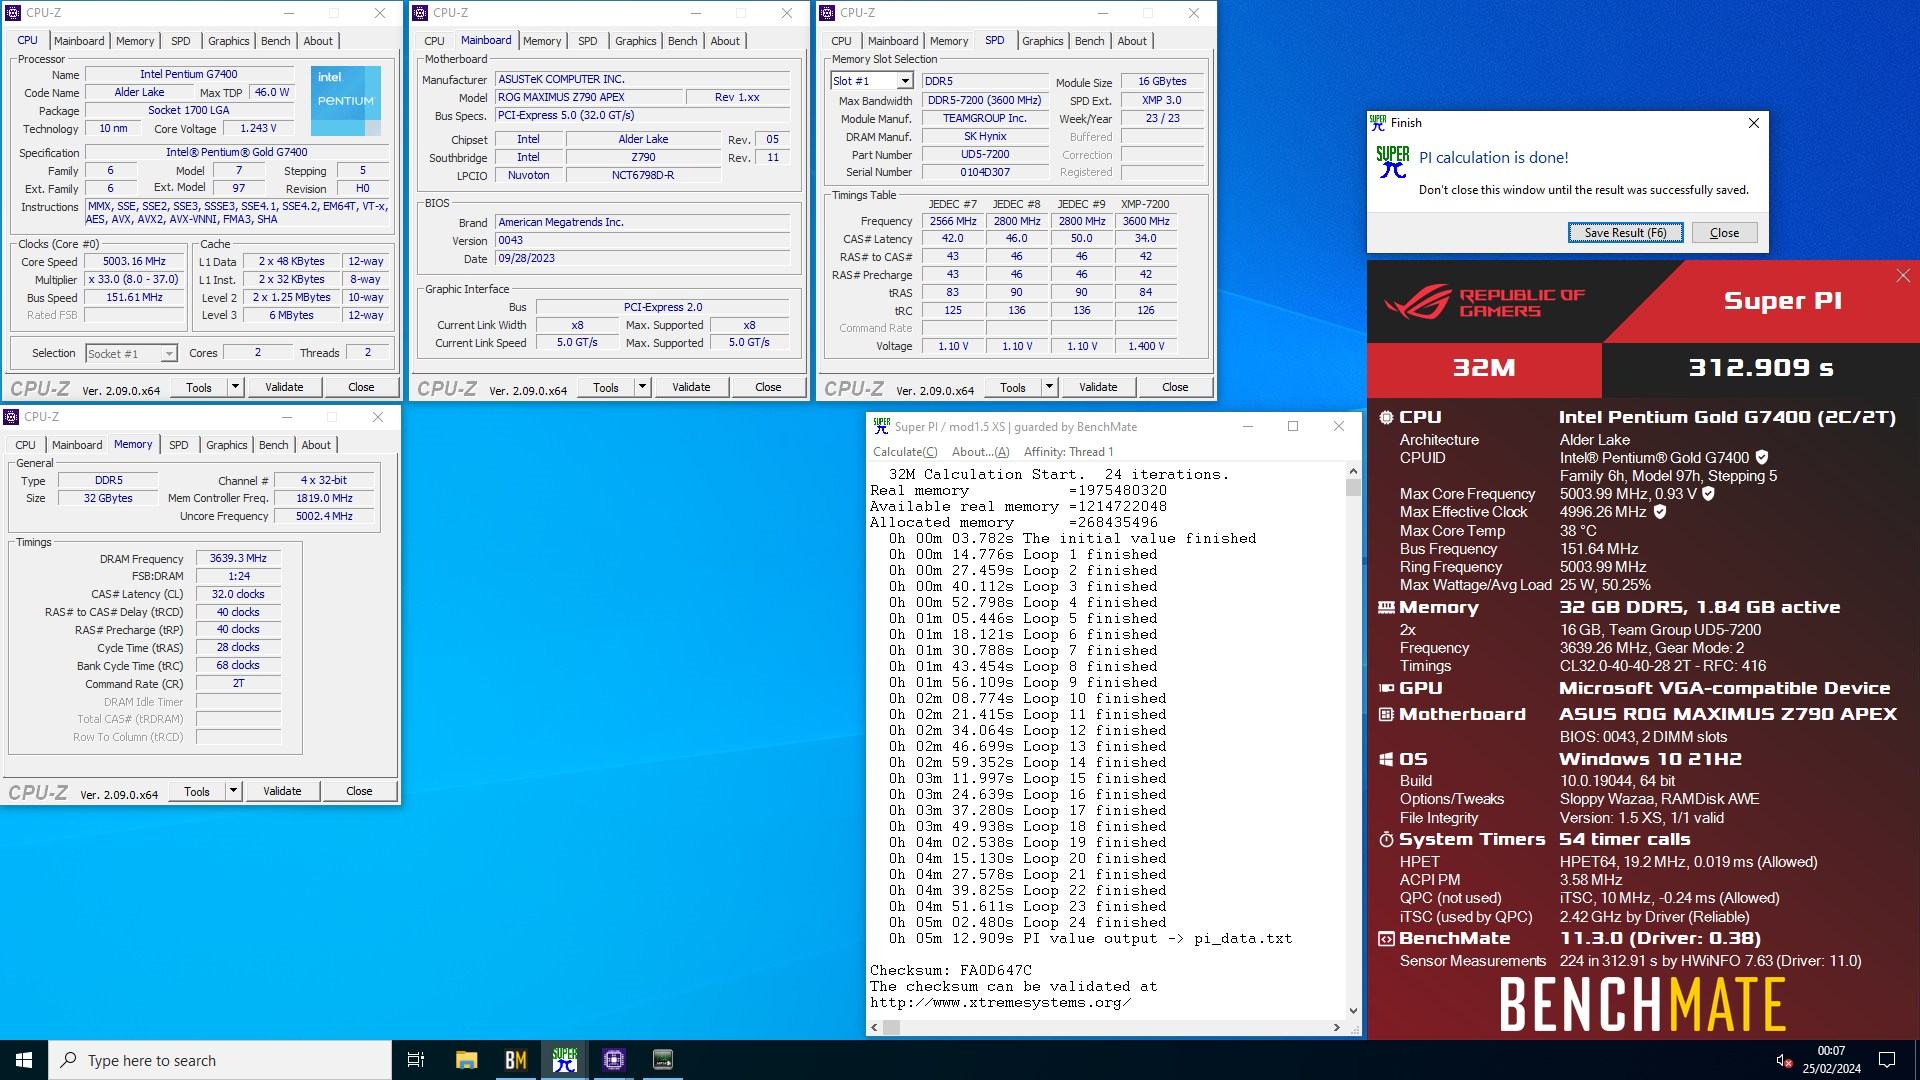
Task: Close the Super PI Finish dialog
Action: point(1753,123)
